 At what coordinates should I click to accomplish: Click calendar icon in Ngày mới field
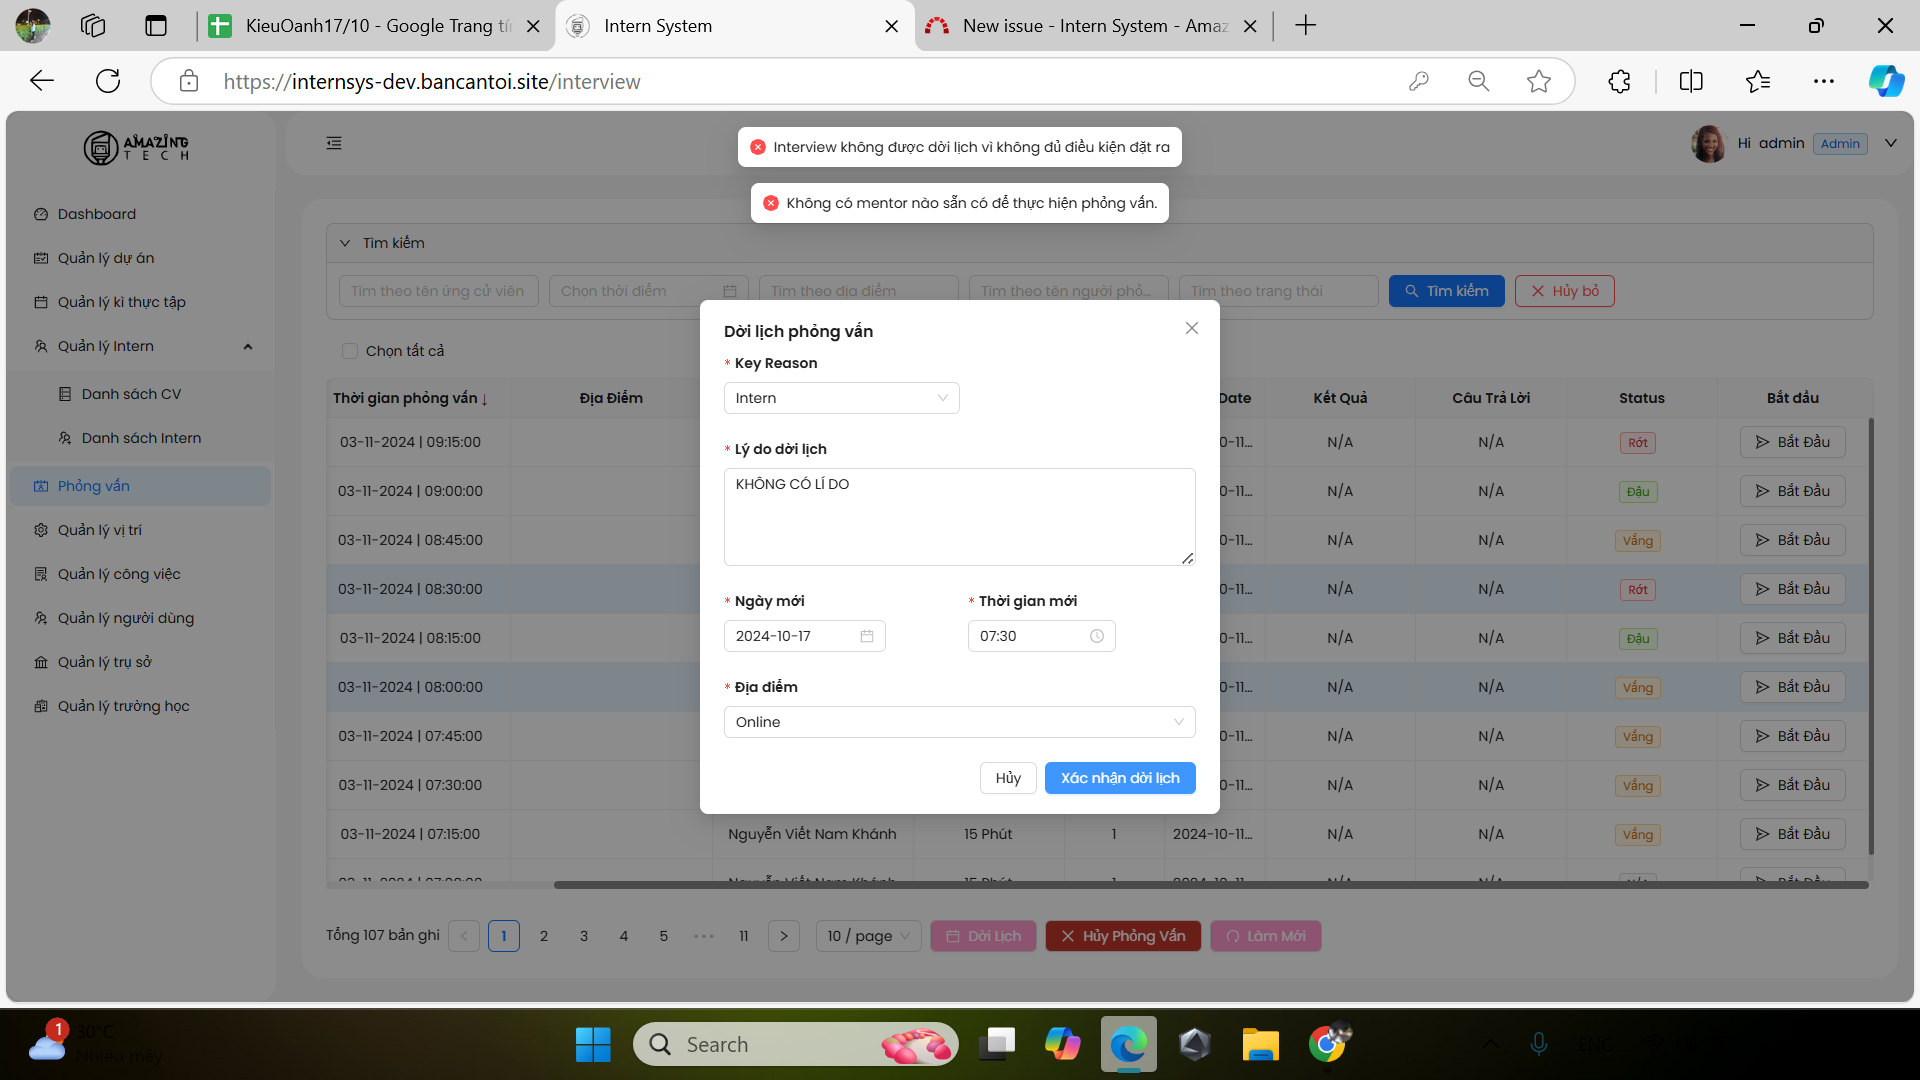point(866,636)
